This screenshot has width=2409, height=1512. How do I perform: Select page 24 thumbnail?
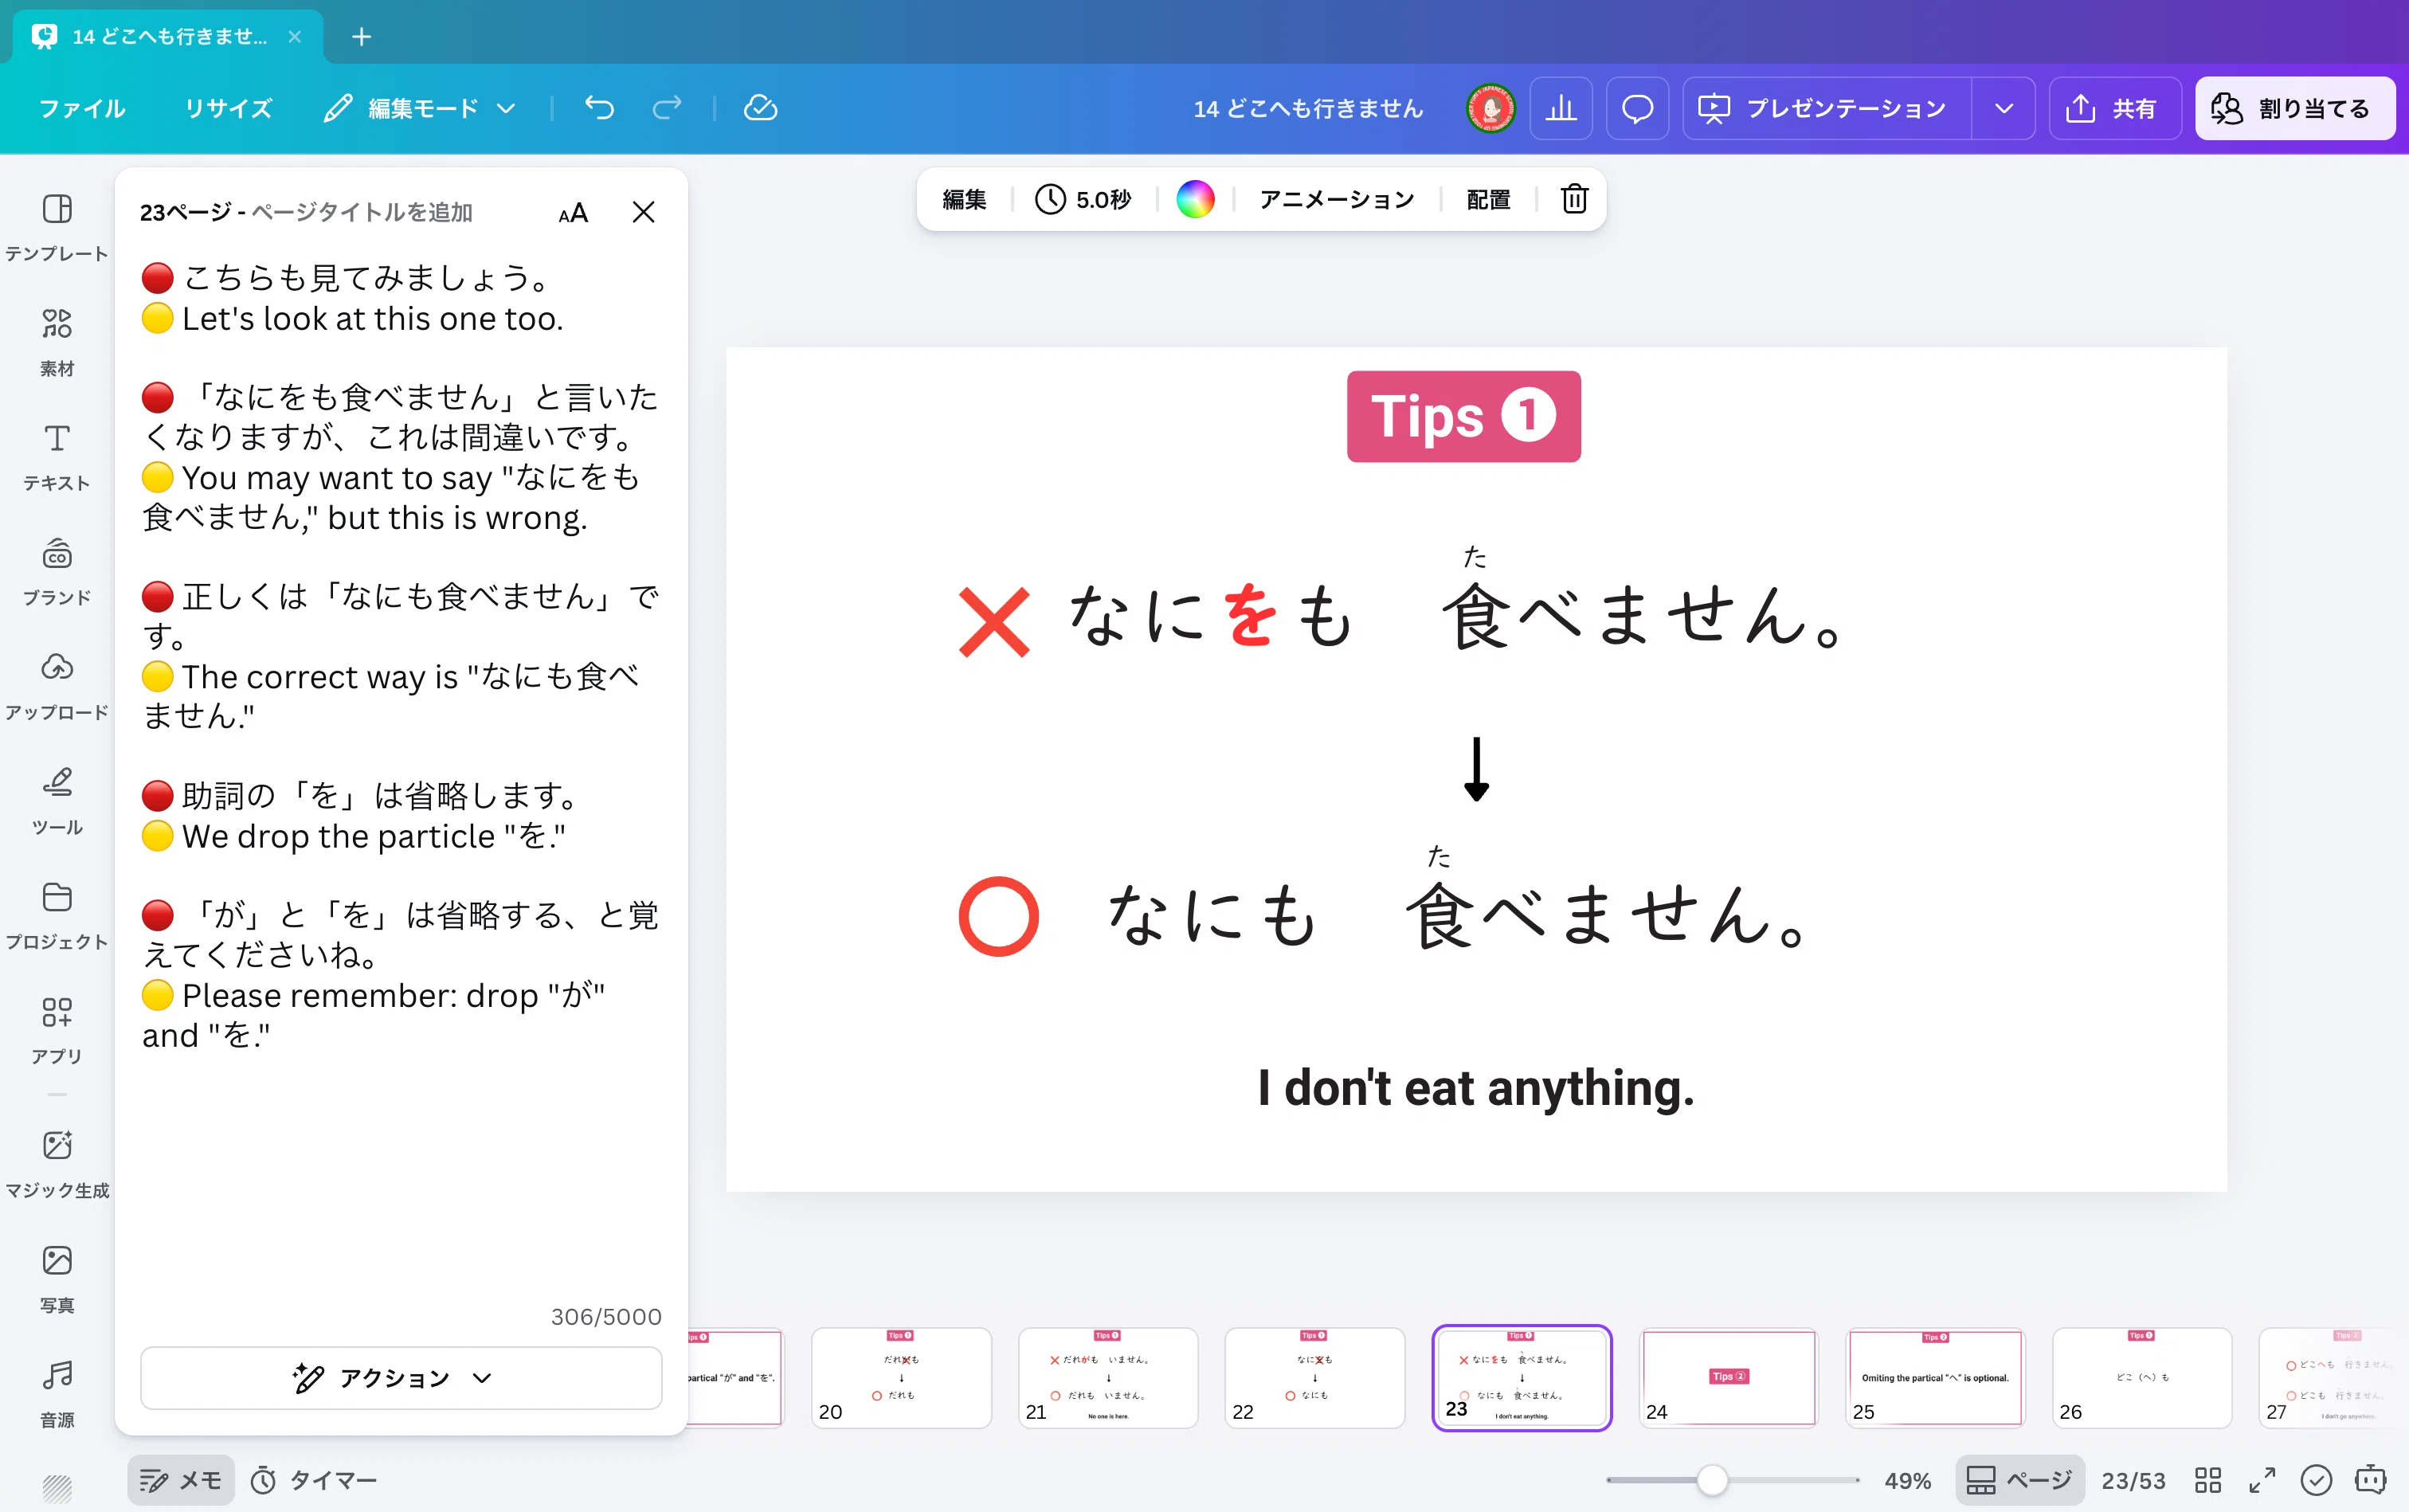coord(1728,1377)
